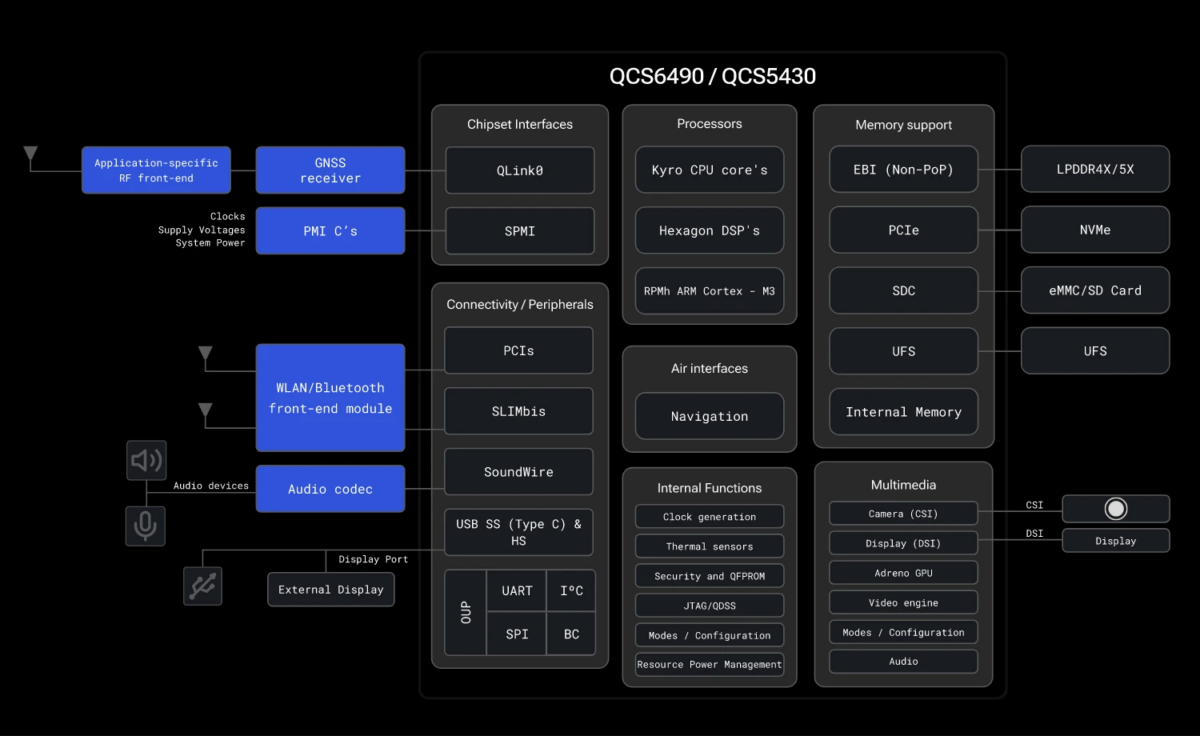Viewport: 1200px width, 736px height.
Task: Expand the Internal Functions section
Action: tap(709, 488)
